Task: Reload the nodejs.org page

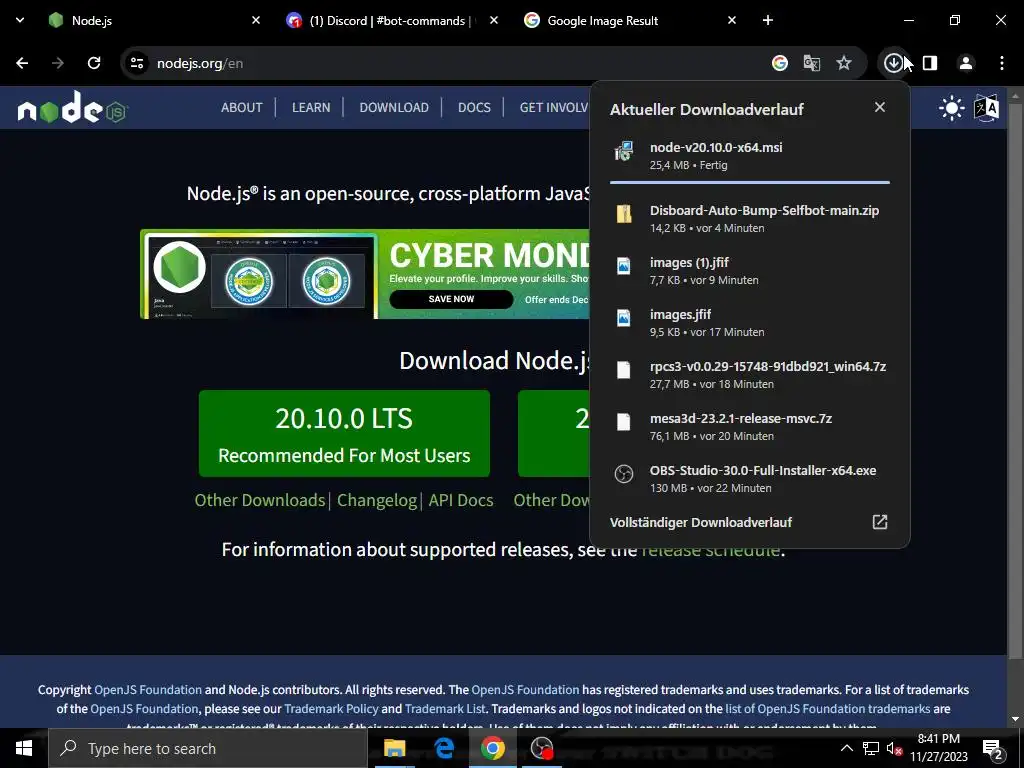Action: tap(94, 63)
